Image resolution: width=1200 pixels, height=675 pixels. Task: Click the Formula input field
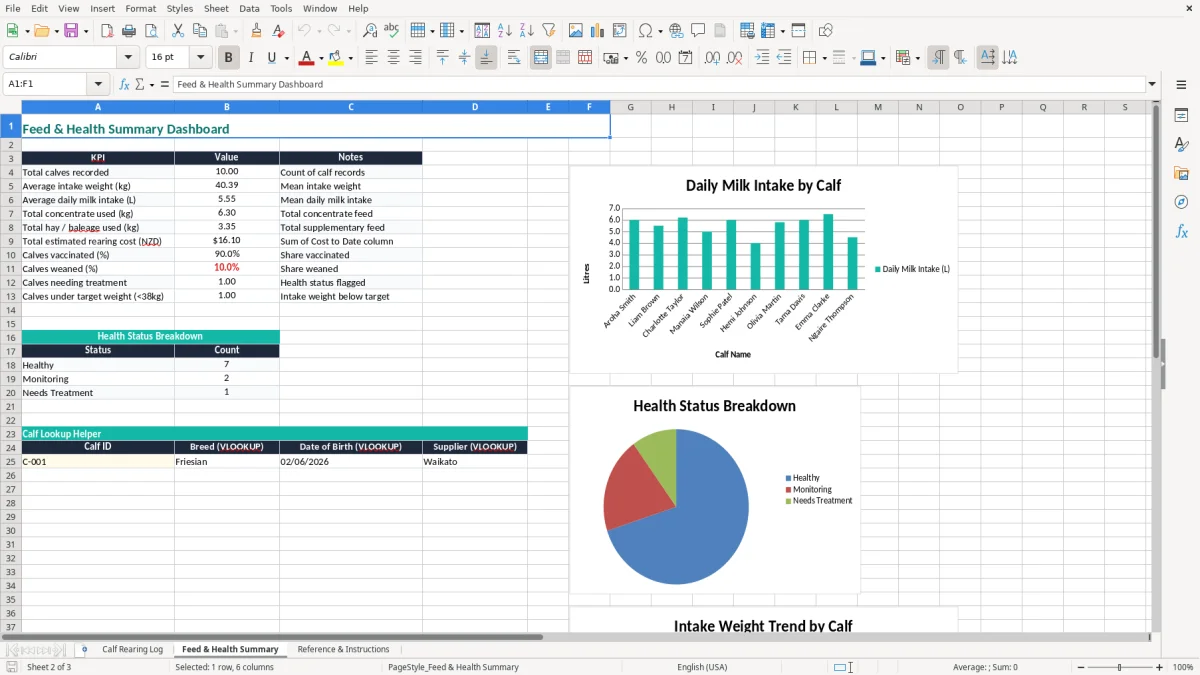tap(658, 84)
